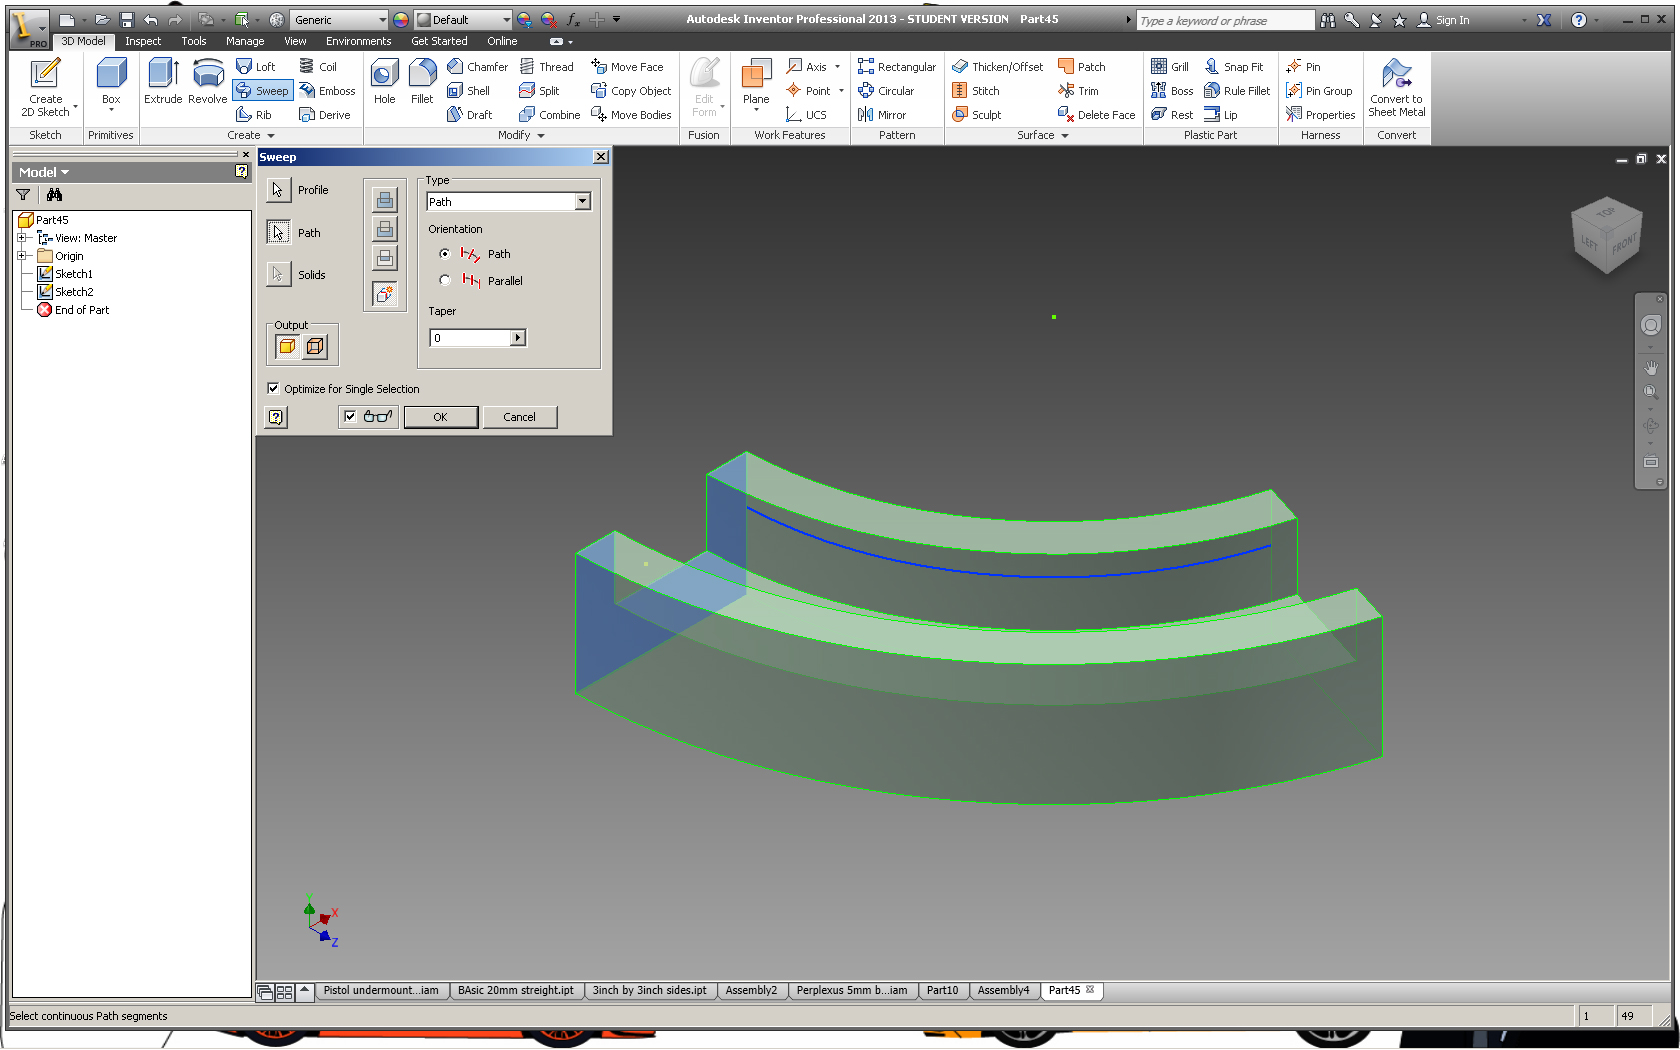Click OK in the Sweep dialog
The height and width of the screenshot is (1050, 1680).
[441, 417]
